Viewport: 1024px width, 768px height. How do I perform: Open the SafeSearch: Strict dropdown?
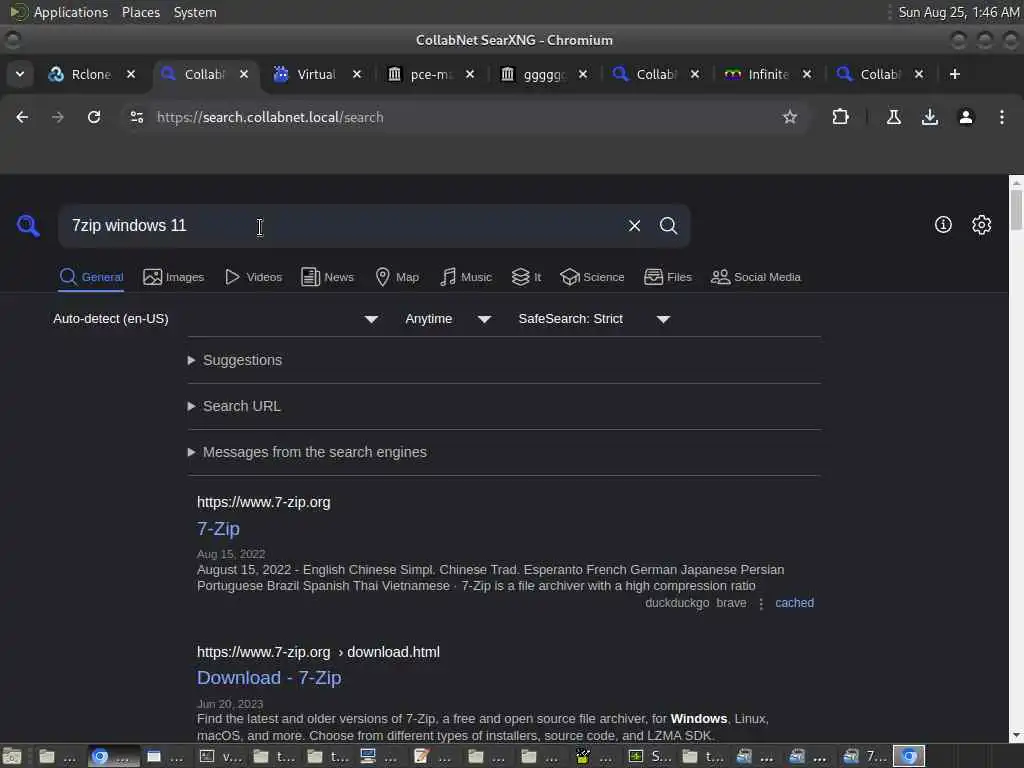coord(594,319)
